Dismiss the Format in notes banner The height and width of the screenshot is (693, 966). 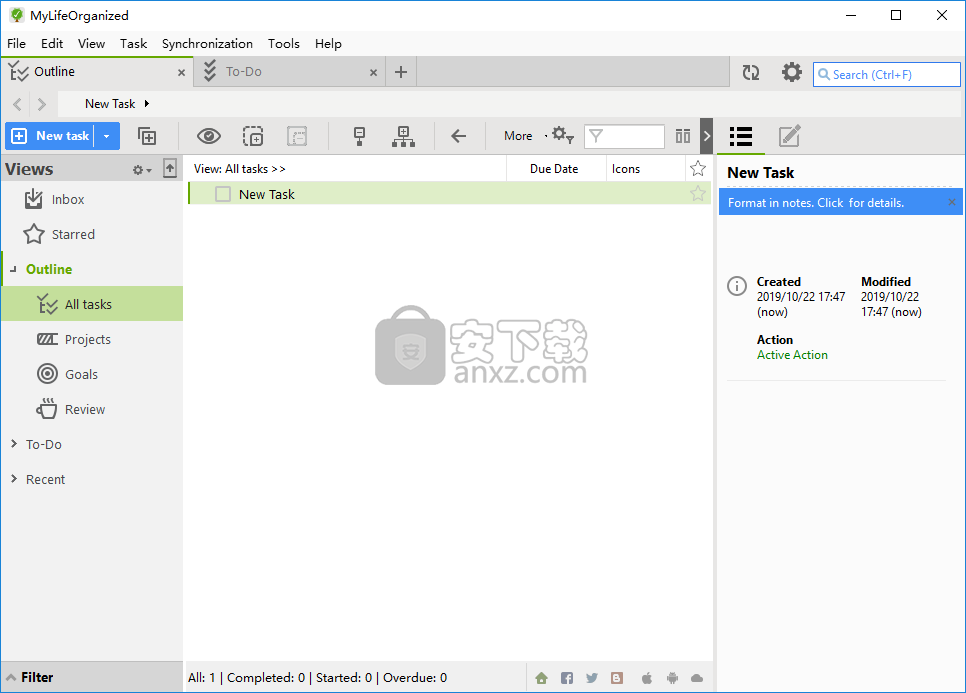click(952, 202)
